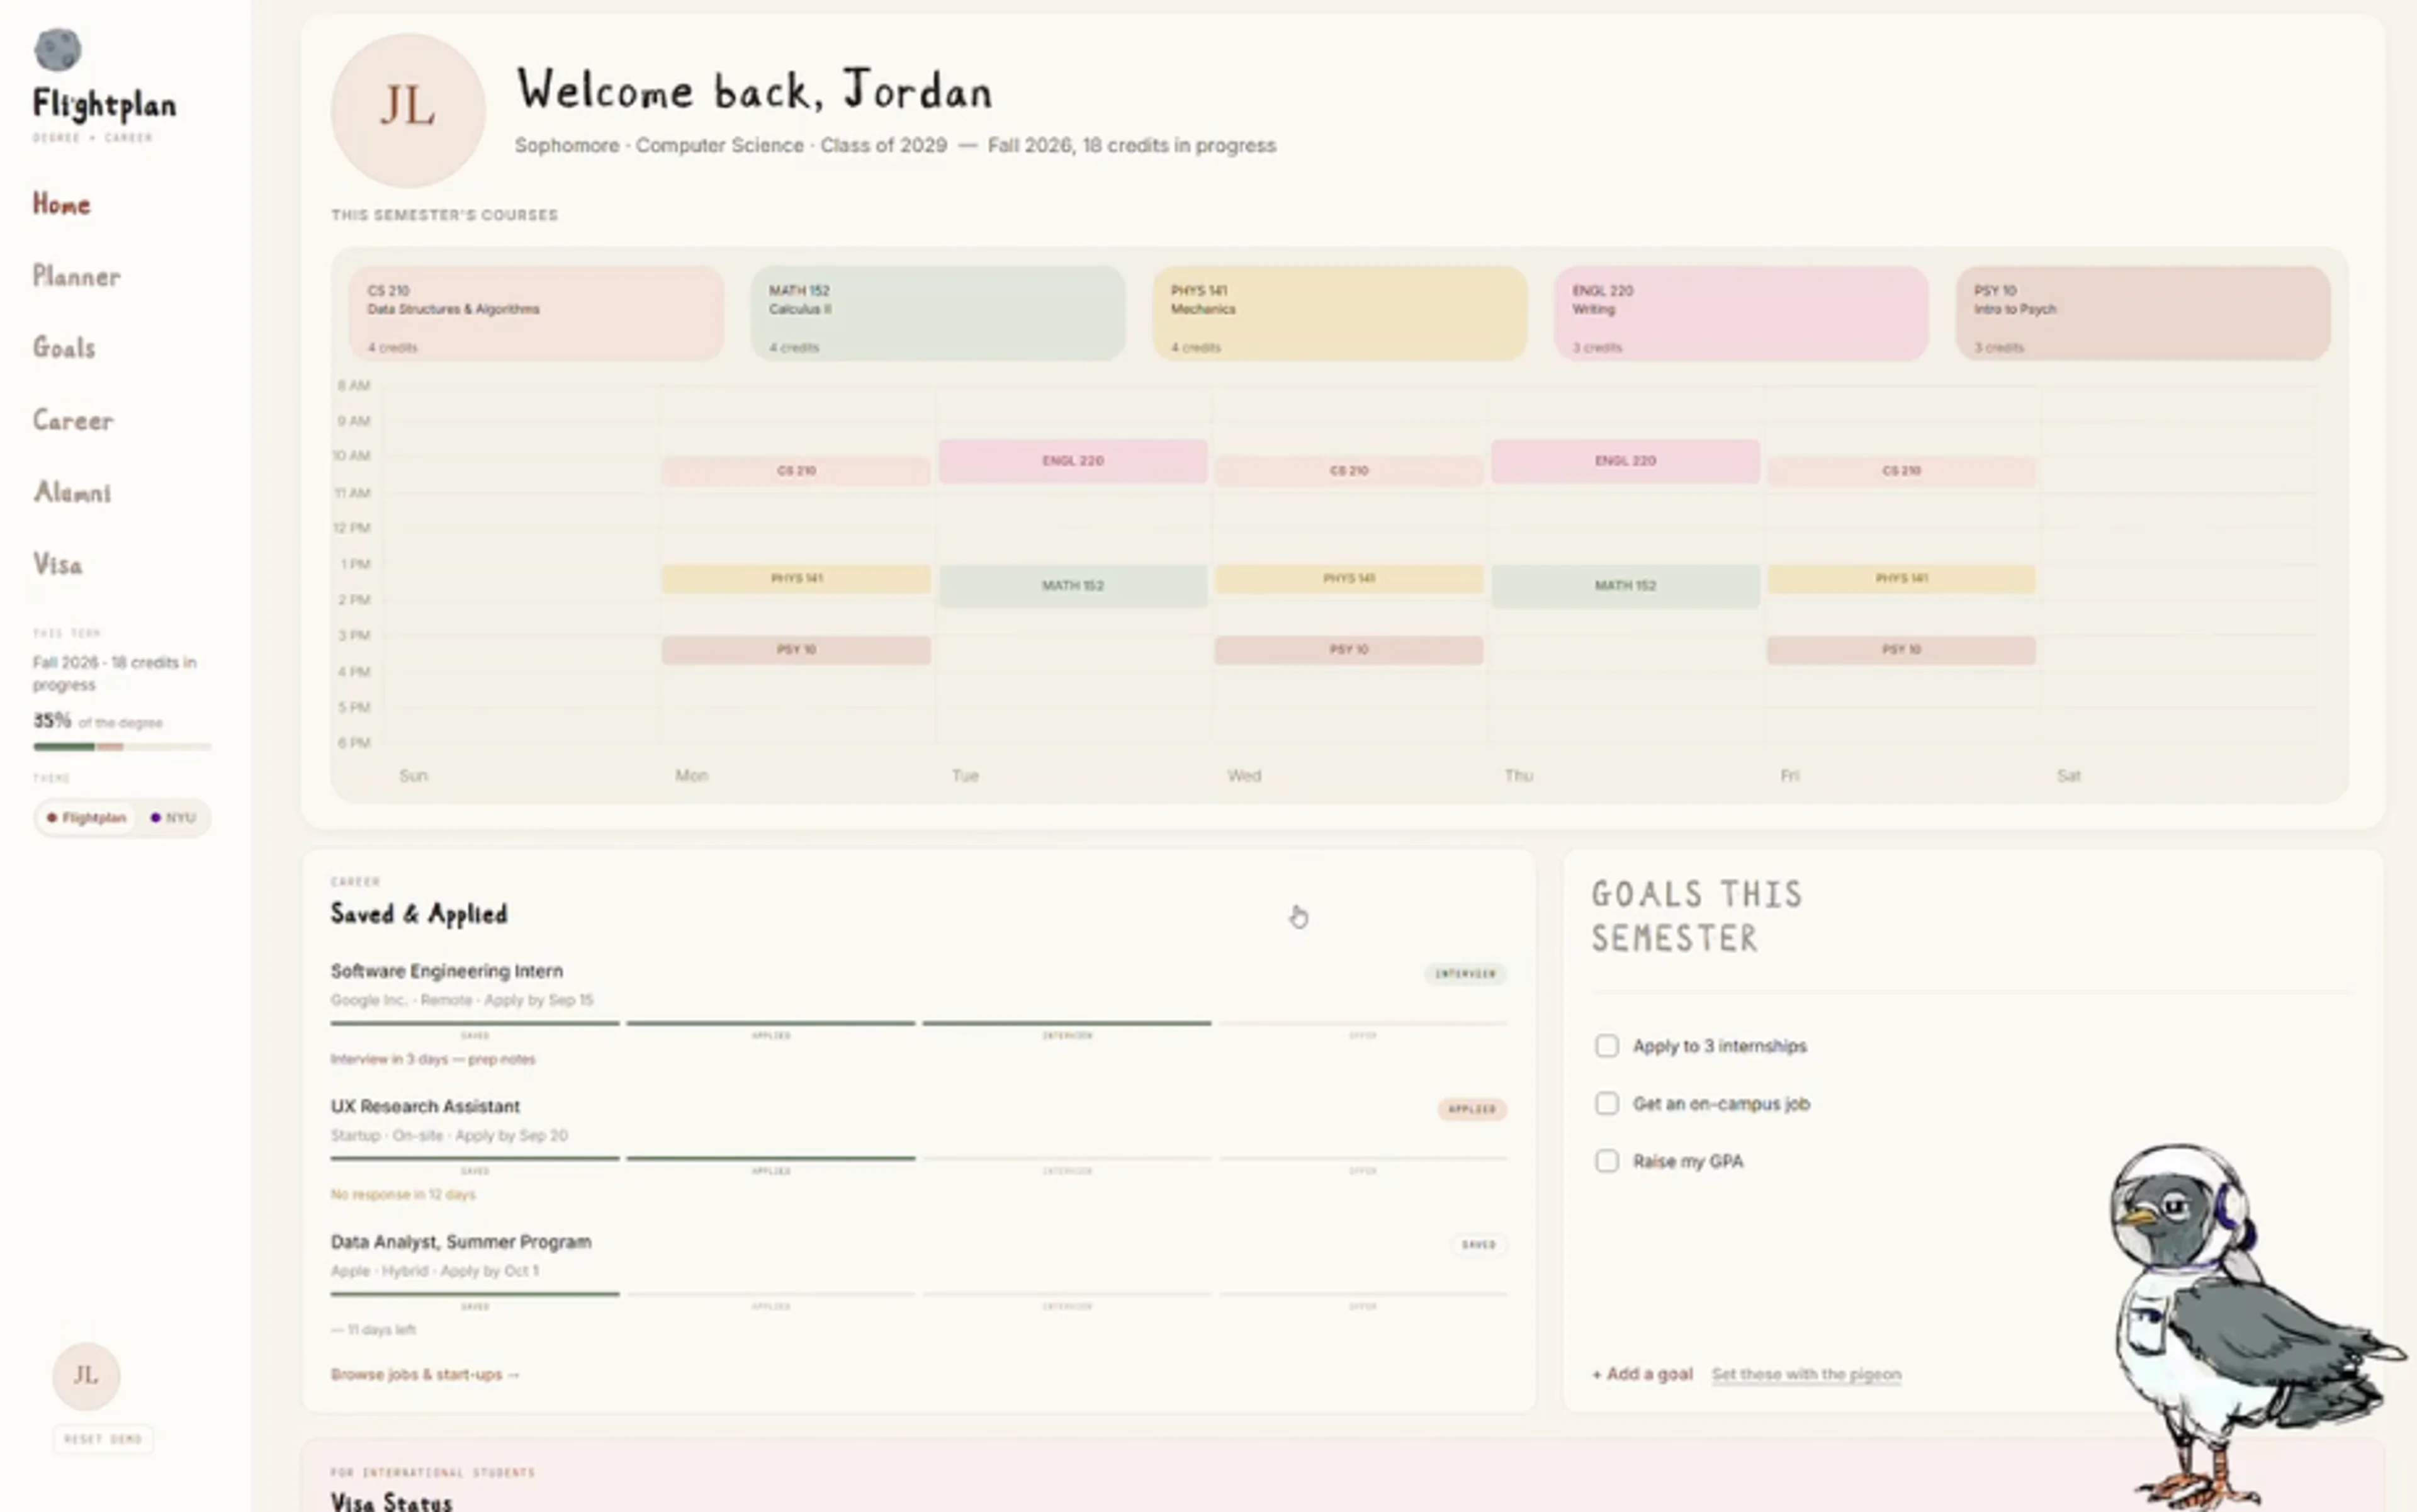Click the Reset Demo button

(103, 1439)
